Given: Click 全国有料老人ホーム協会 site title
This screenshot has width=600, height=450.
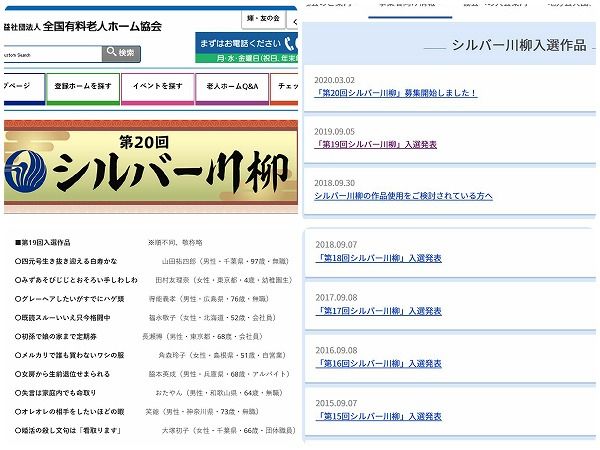Looking at the screenshot, I should coord(102,26).
